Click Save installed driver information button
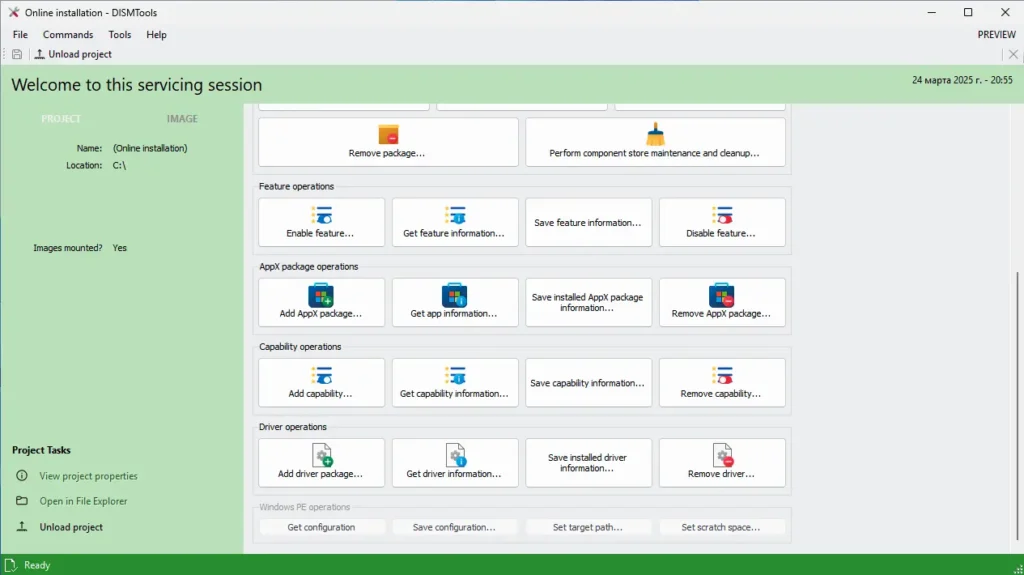The height and width of the screenshot is (575, 1024). point(588,463)
